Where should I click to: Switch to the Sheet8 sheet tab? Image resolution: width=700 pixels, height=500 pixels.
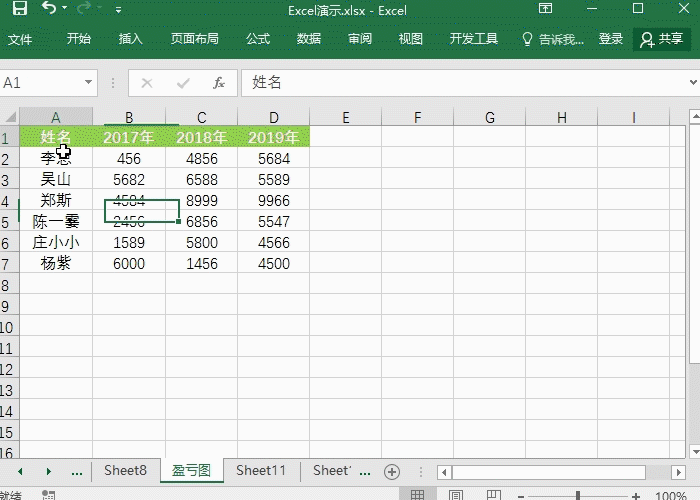click(x=125, y=470)
